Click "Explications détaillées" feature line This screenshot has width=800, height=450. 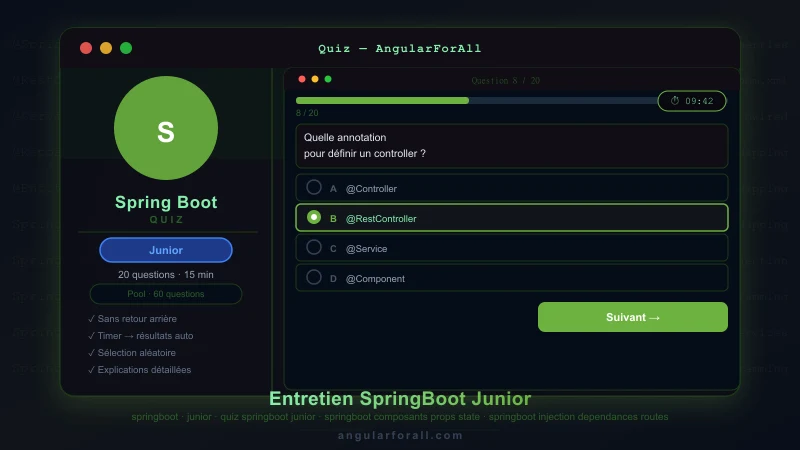[x=139, y=370]
